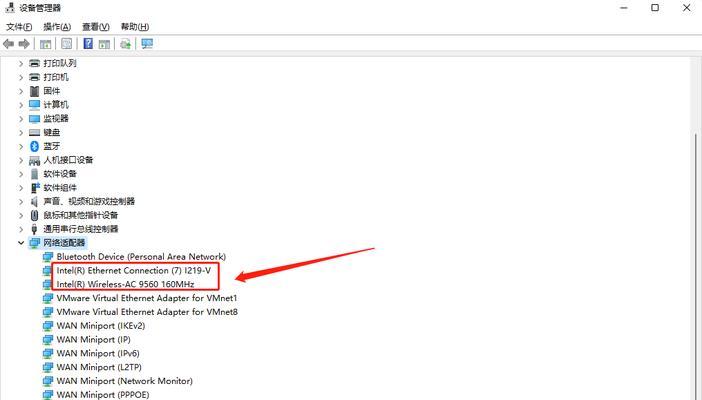The height and width of the screenshot is (400, 702).
Task: Expand the 固件 node with its chevron
Action: (x=21, y=91)
